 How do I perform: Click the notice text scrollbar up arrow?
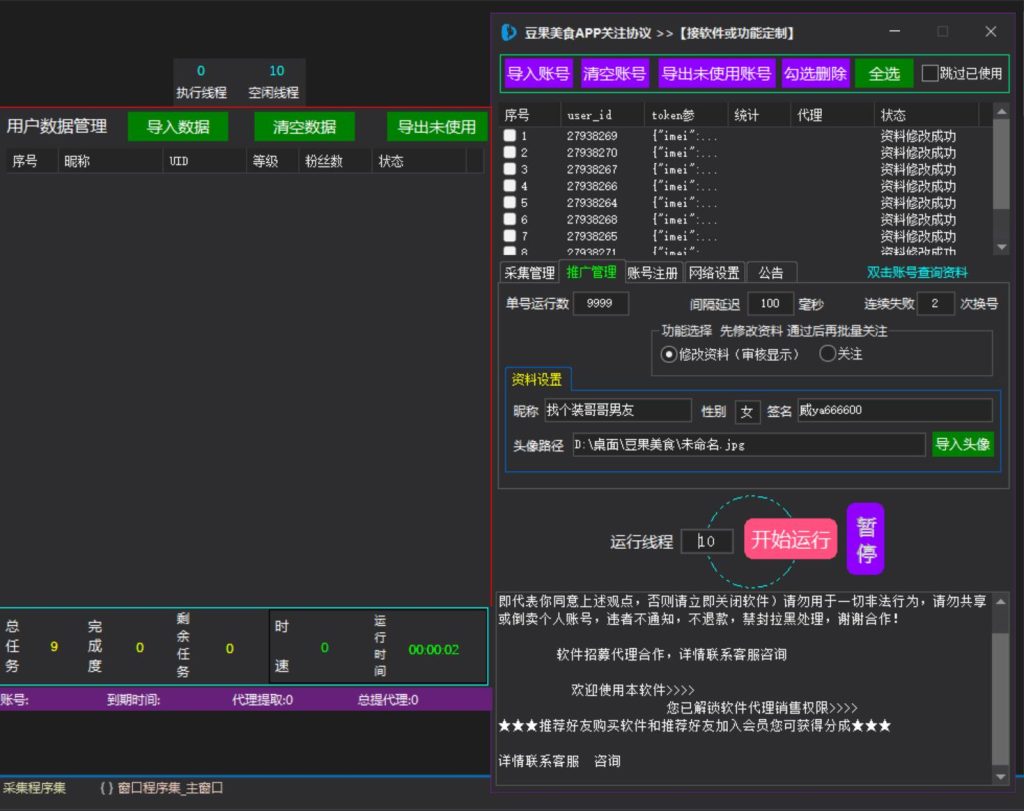pos(1000,601)
